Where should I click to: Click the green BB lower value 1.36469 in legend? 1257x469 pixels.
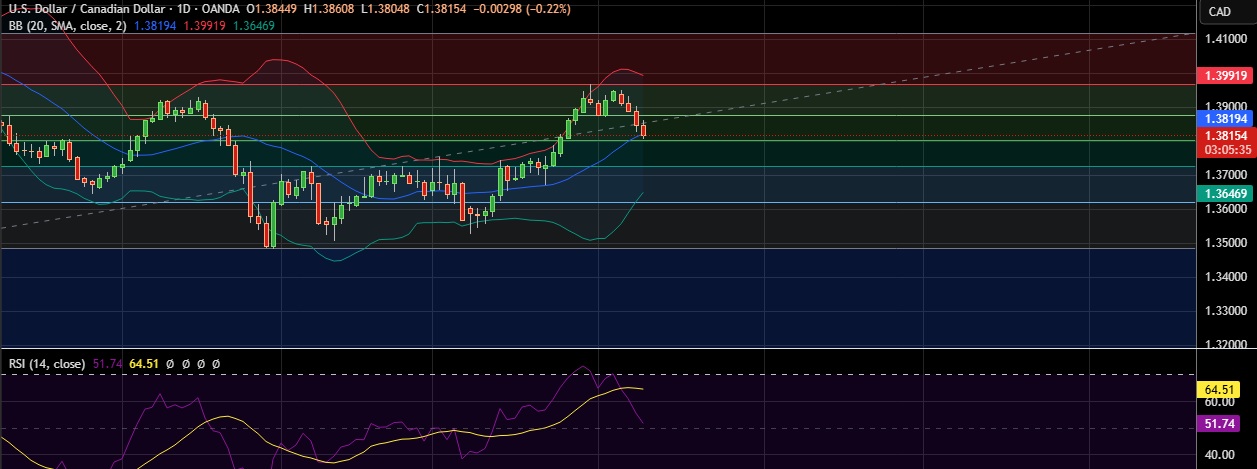coord(254,25)
